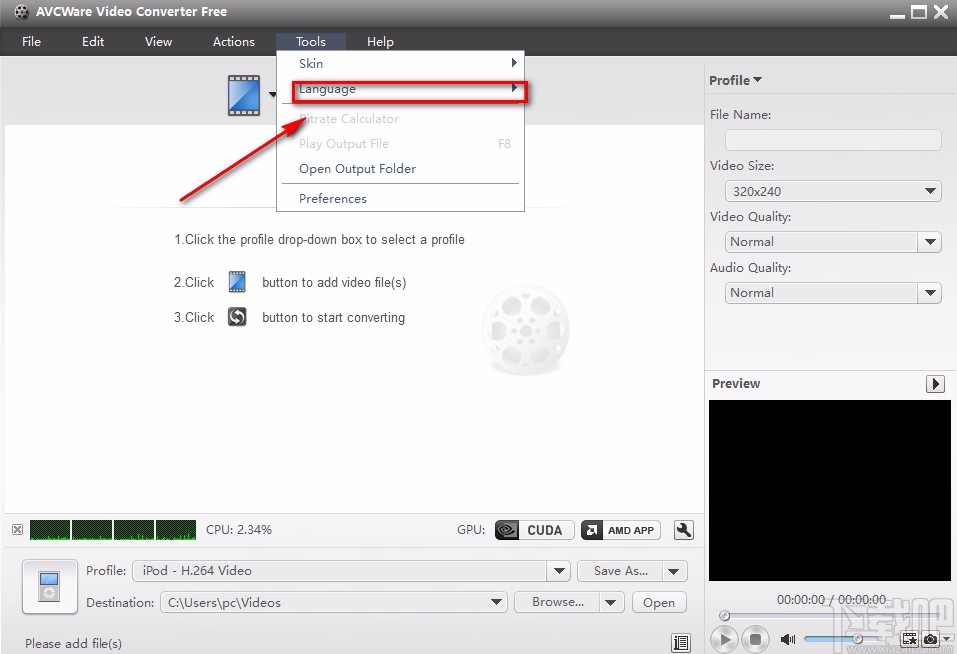Open the file list icon at bottom right
The image size is (957, 654).
682,643
